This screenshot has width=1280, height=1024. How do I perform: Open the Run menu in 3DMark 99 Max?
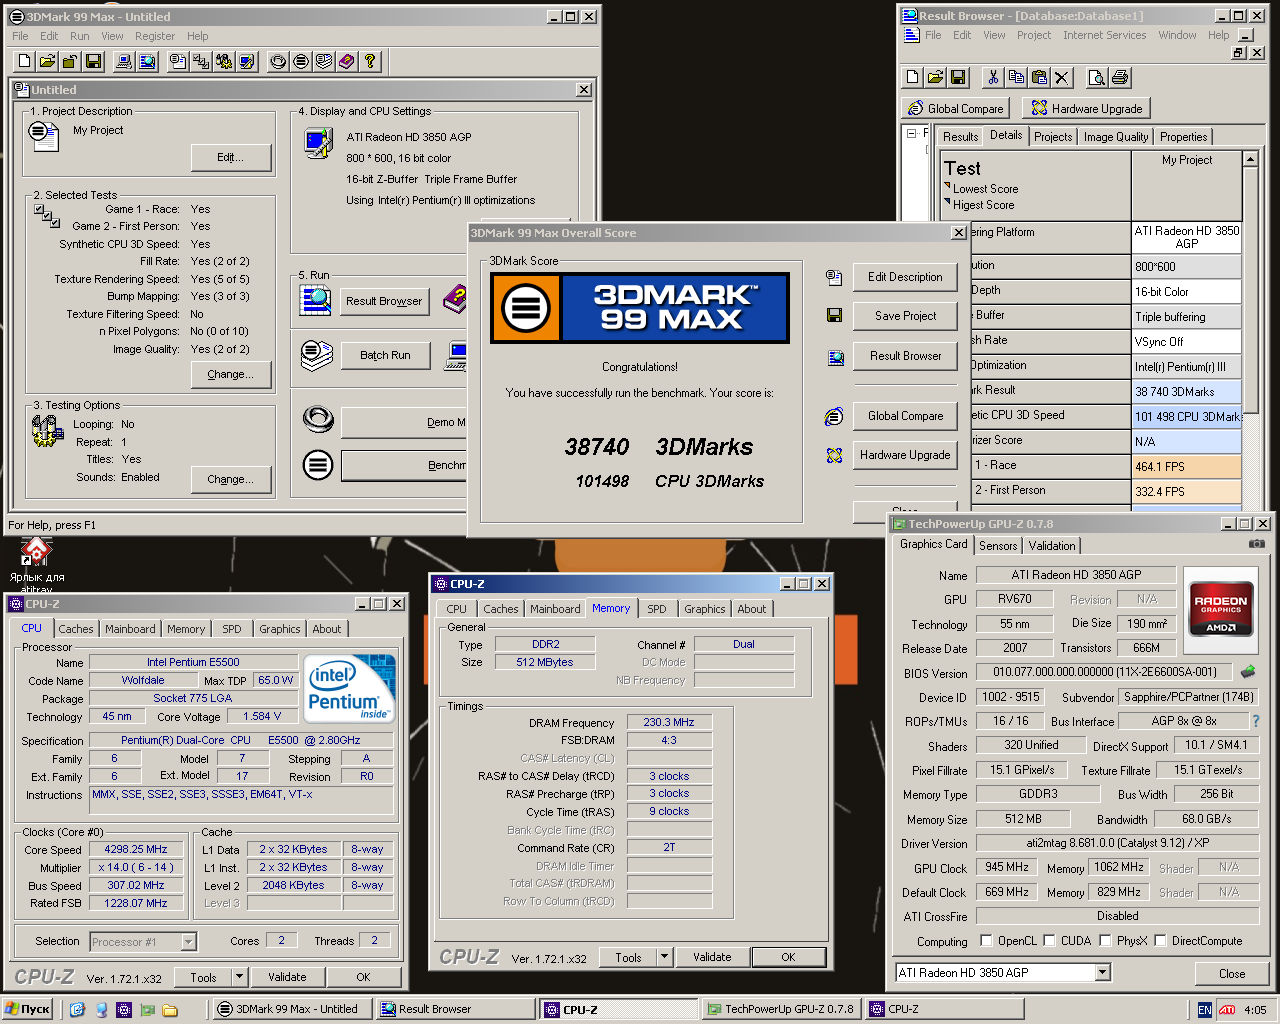point(80,36)
